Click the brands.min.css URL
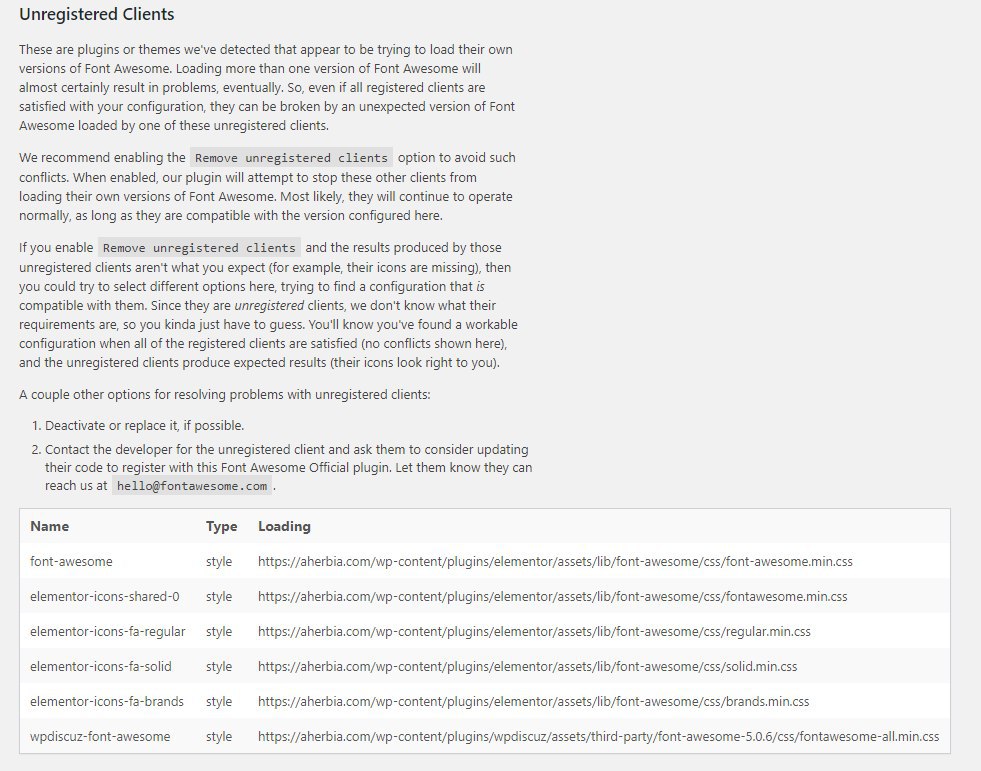The height and width of the screenshot is (771, 981). tap(534, 702)
